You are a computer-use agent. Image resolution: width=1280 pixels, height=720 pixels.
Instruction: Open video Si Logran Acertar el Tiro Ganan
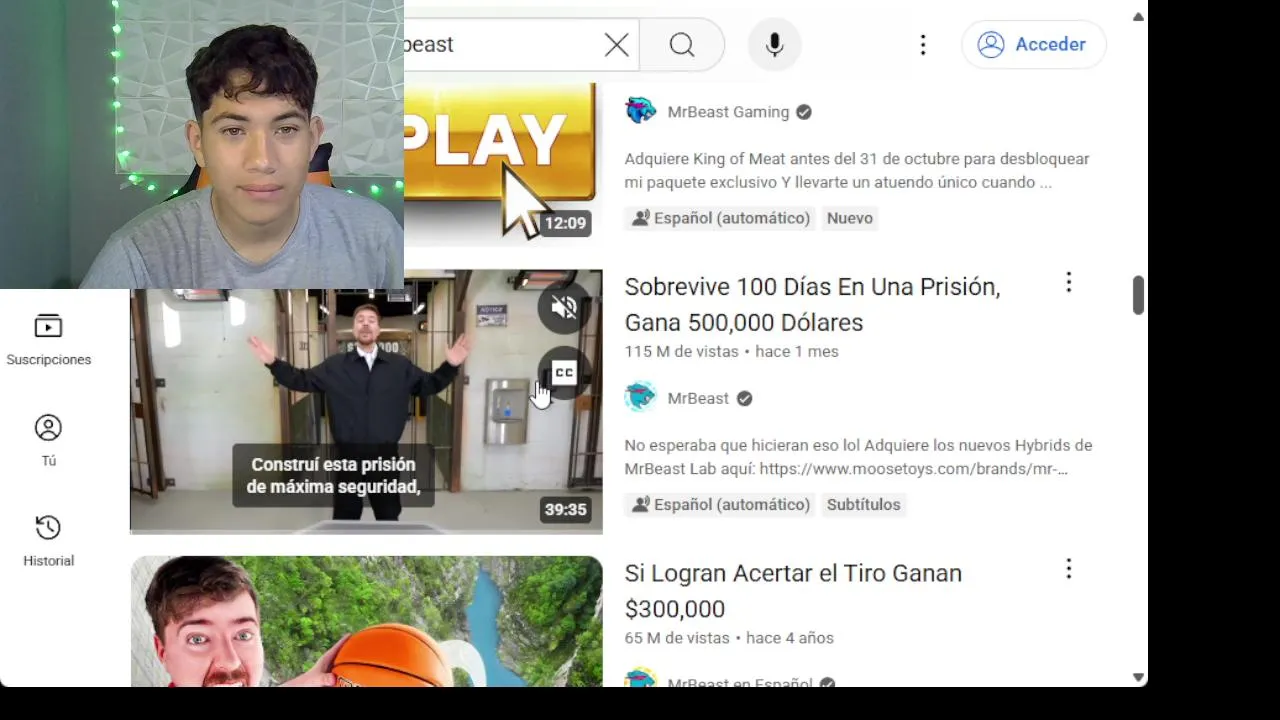coord(793,591)
